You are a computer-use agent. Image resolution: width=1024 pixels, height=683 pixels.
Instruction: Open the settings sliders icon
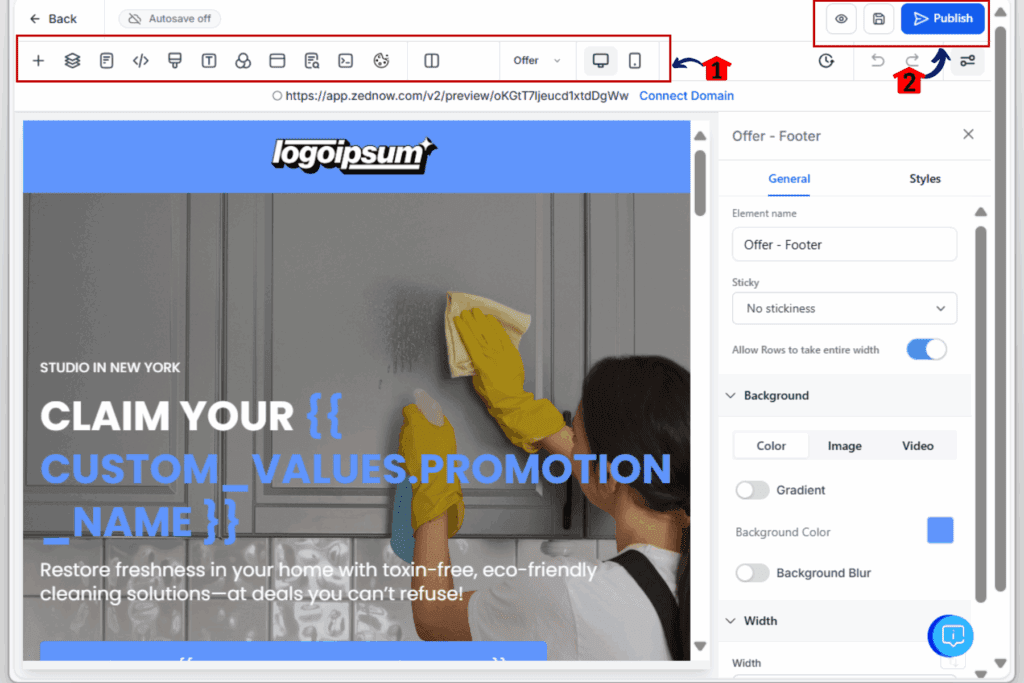(967, 61)
